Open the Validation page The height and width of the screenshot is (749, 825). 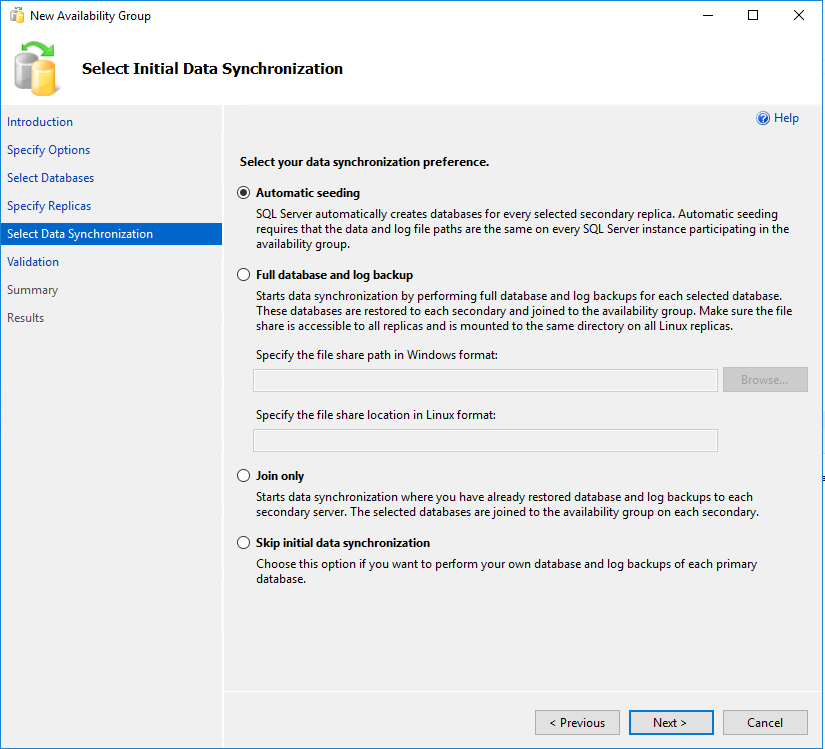point(33,262)
